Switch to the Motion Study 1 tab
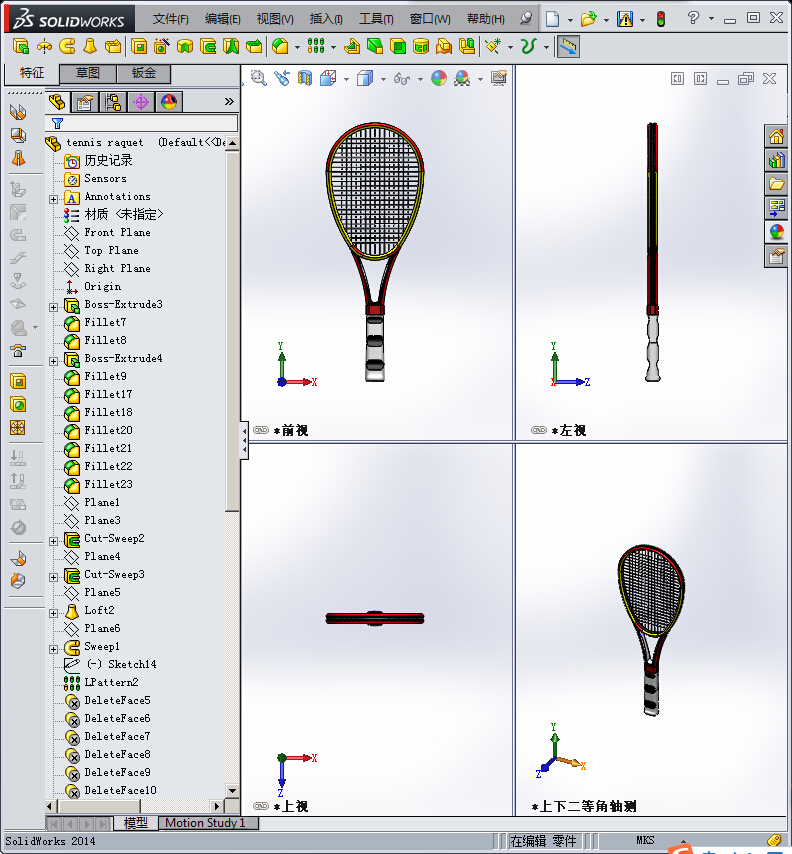 (205, 822)
